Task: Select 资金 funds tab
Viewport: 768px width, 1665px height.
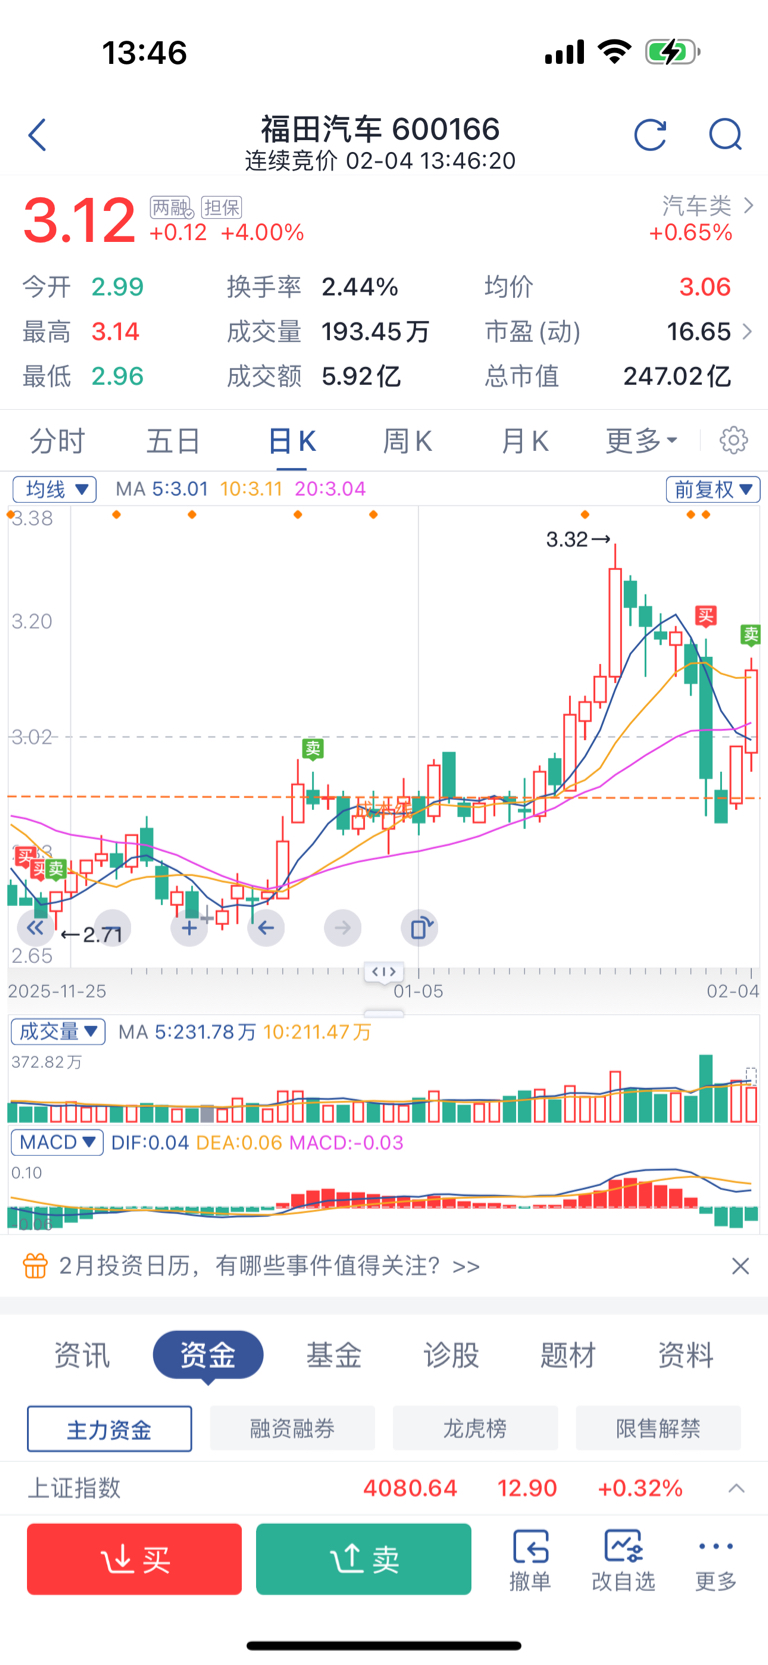Action: tap(208, 1355)
